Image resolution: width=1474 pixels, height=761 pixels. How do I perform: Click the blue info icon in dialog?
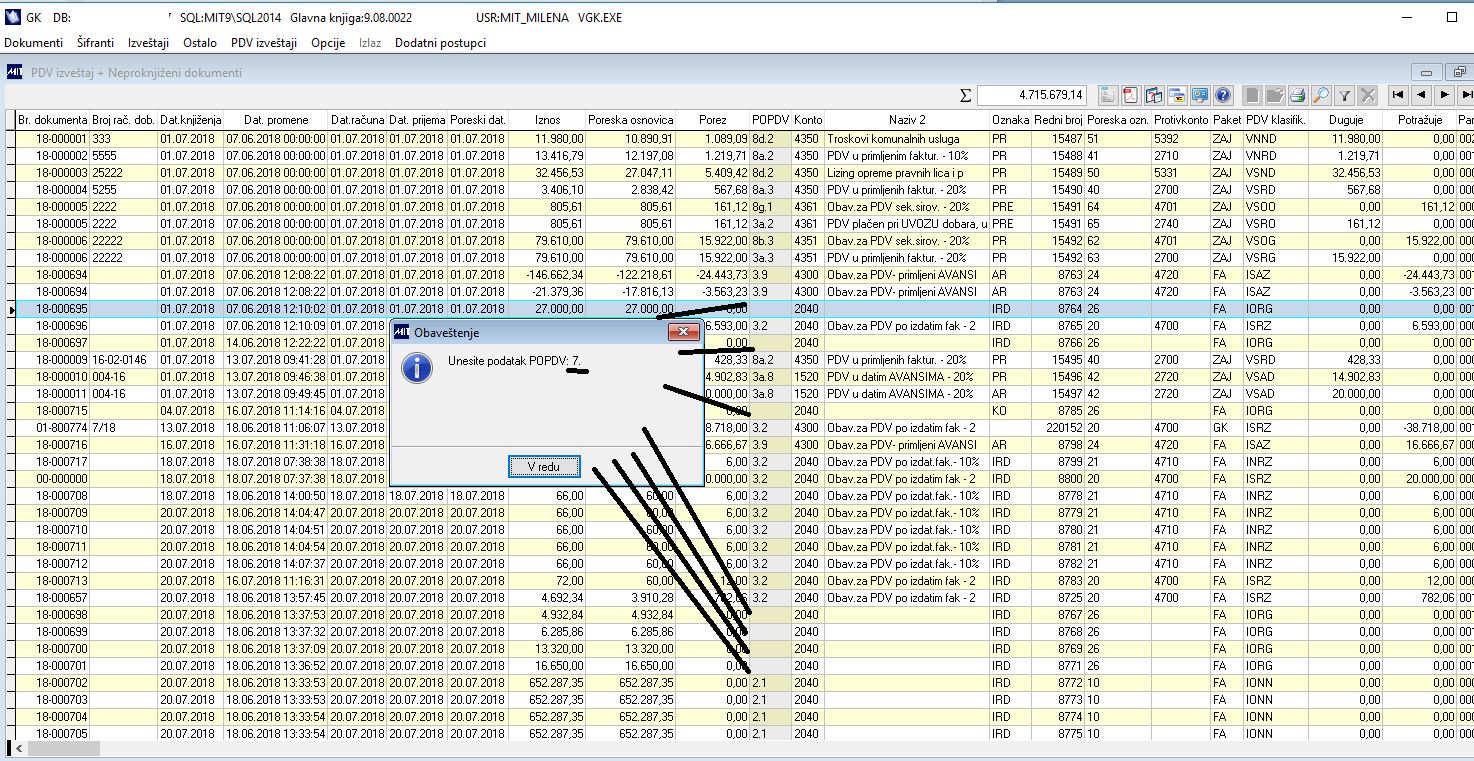416,367
